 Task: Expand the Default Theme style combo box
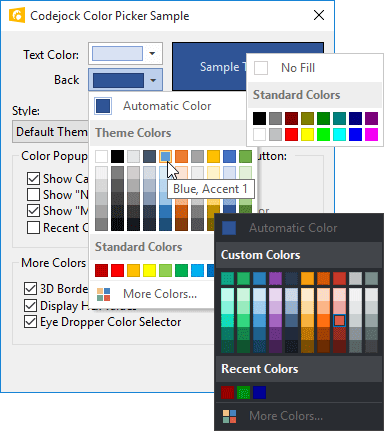pos(51,132)
